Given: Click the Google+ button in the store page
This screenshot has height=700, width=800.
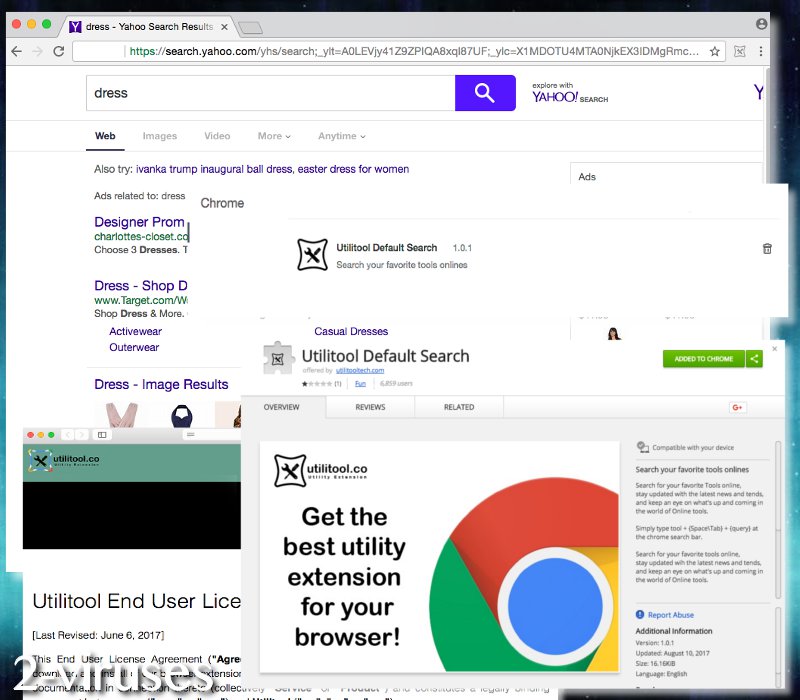Looking at the screenshot, I should coord(739,407).
